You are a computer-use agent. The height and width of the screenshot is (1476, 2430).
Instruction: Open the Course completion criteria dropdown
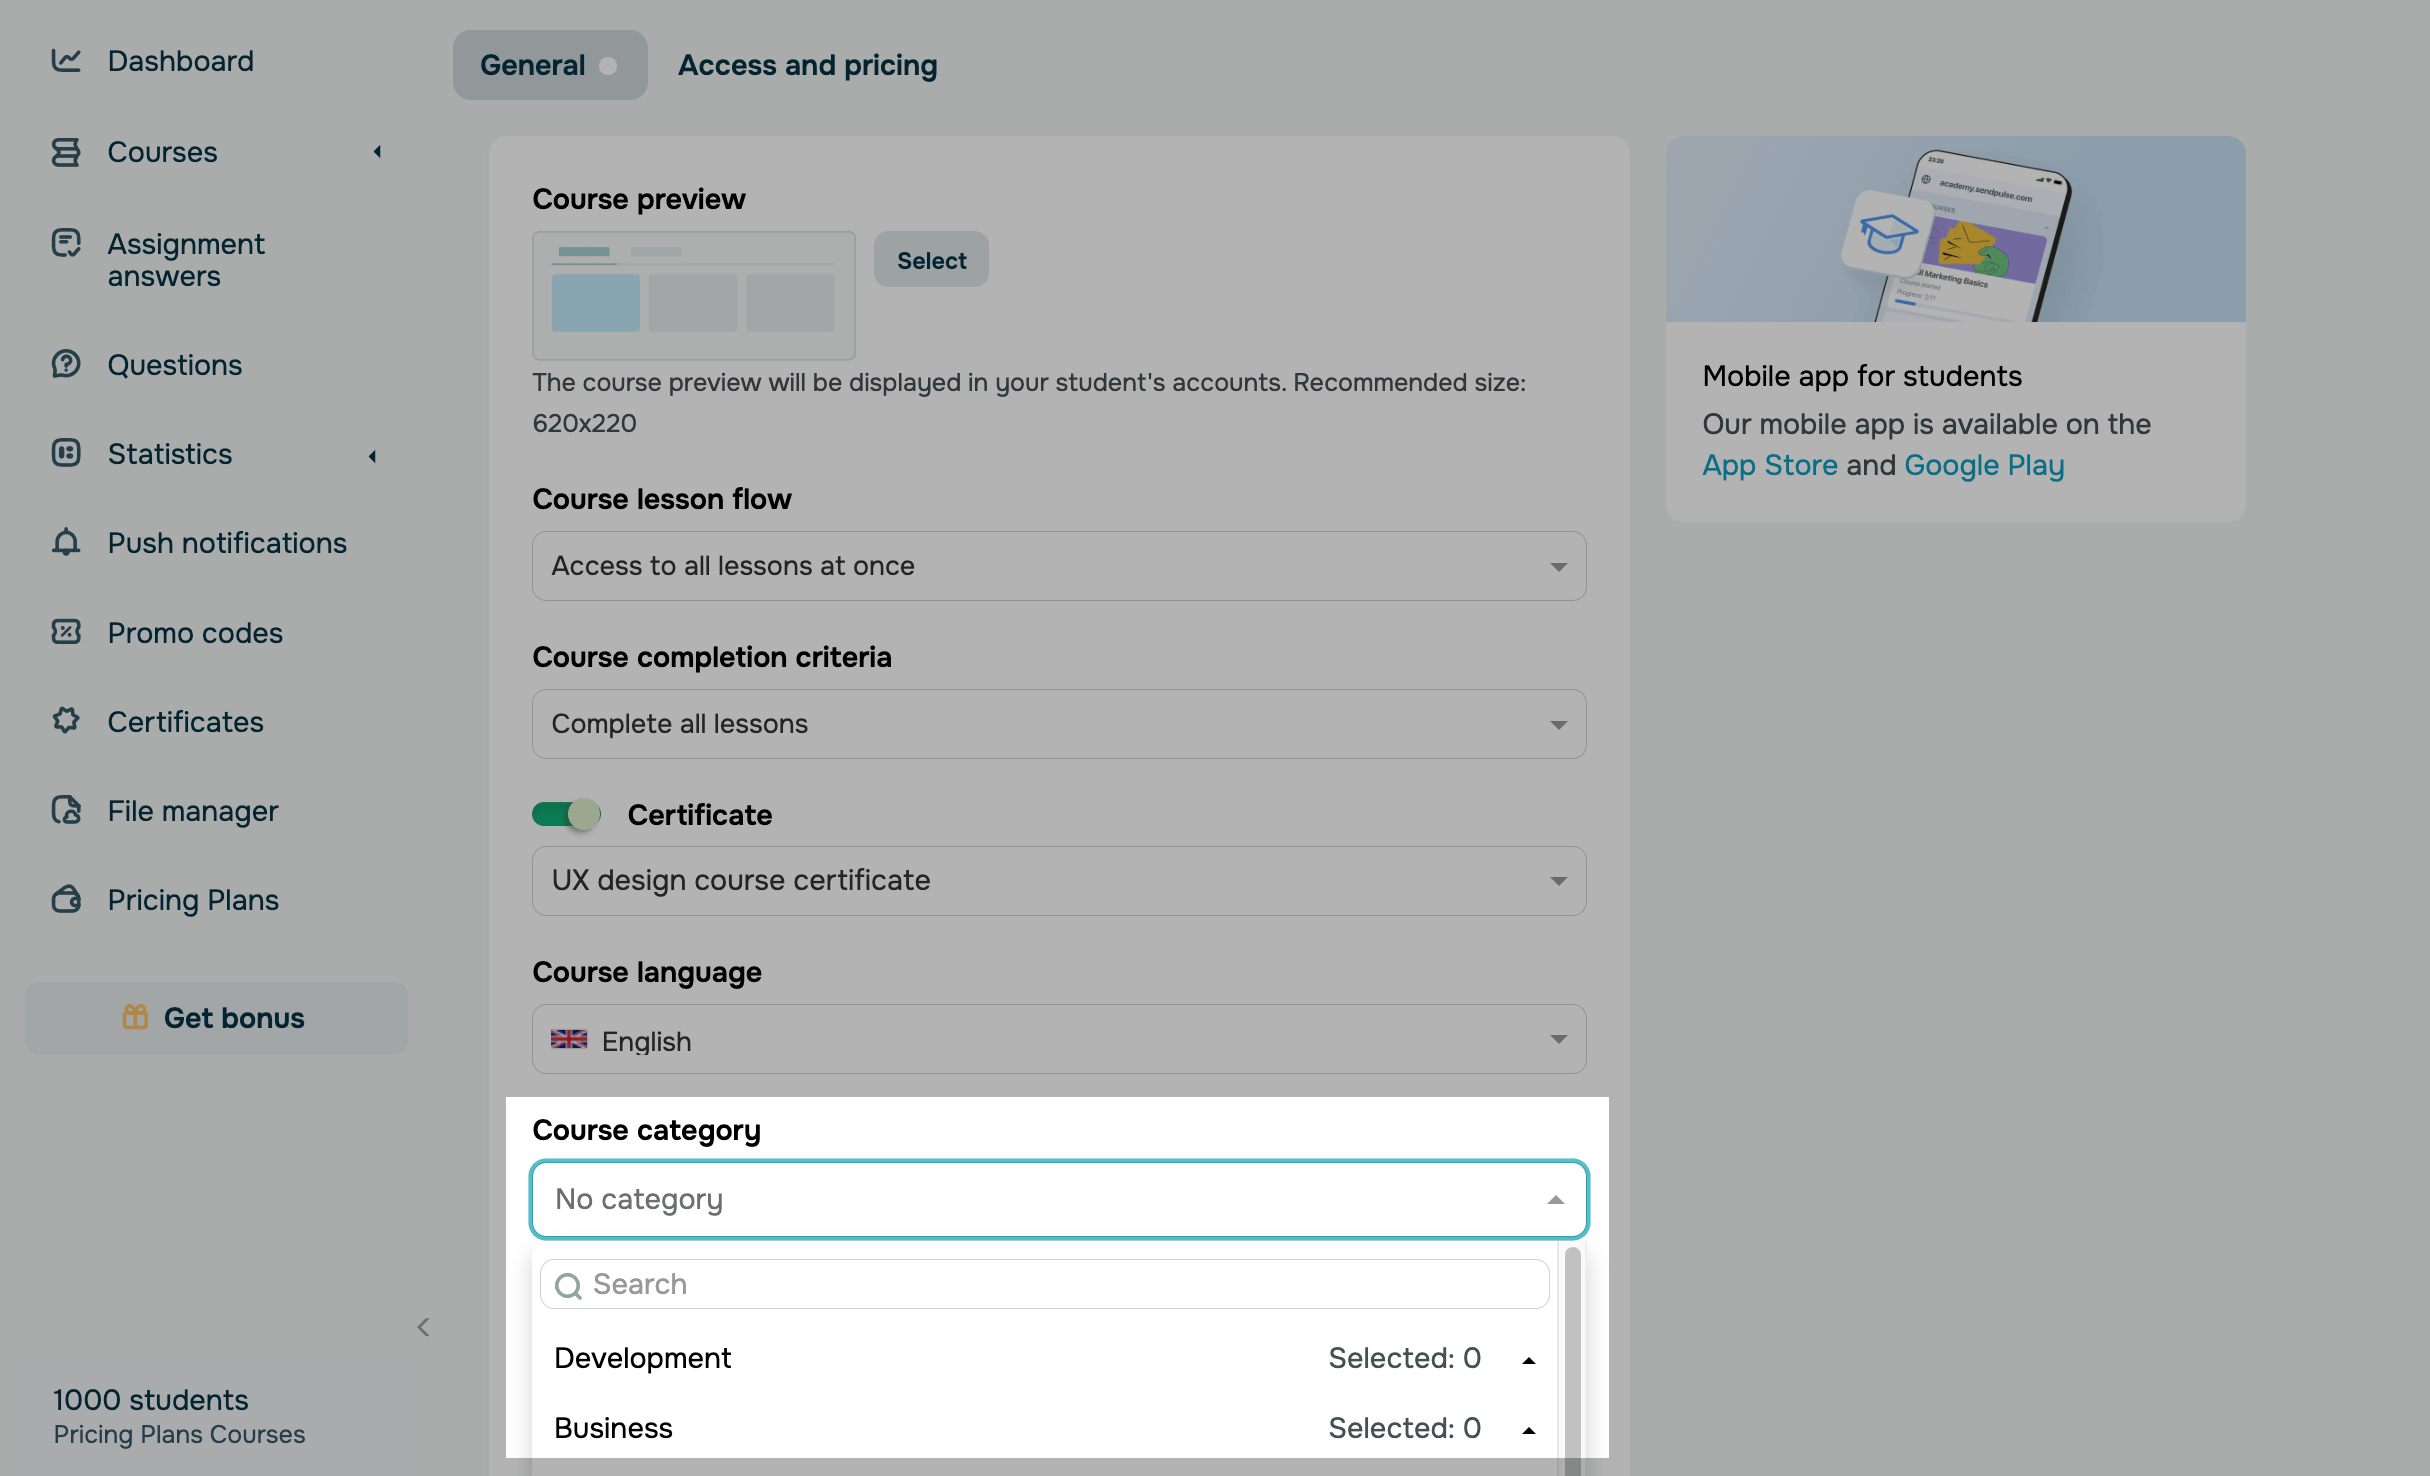click(1058, 724)
